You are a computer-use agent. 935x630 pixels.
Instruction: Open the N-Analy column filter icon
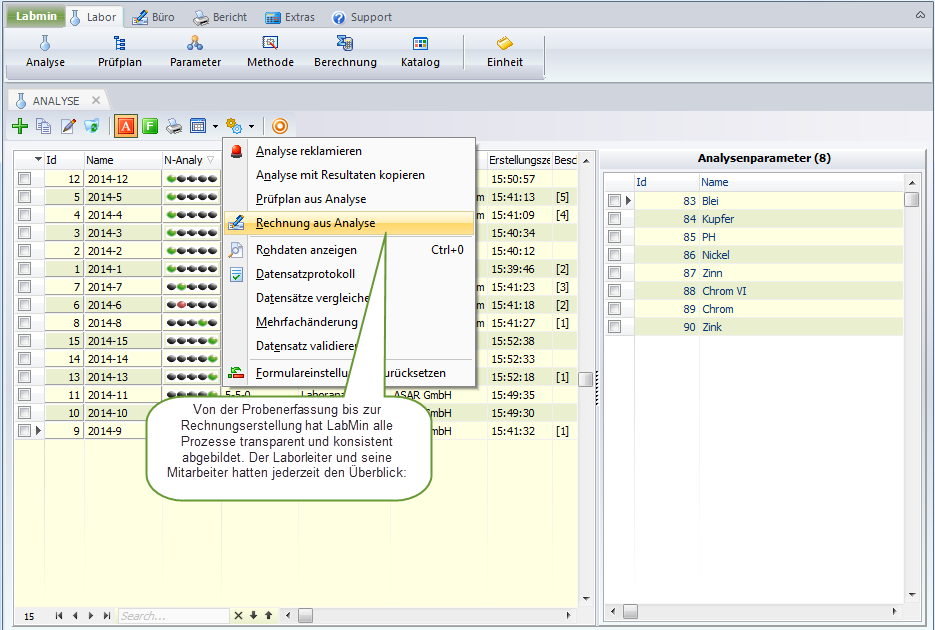tap(210, 160)
